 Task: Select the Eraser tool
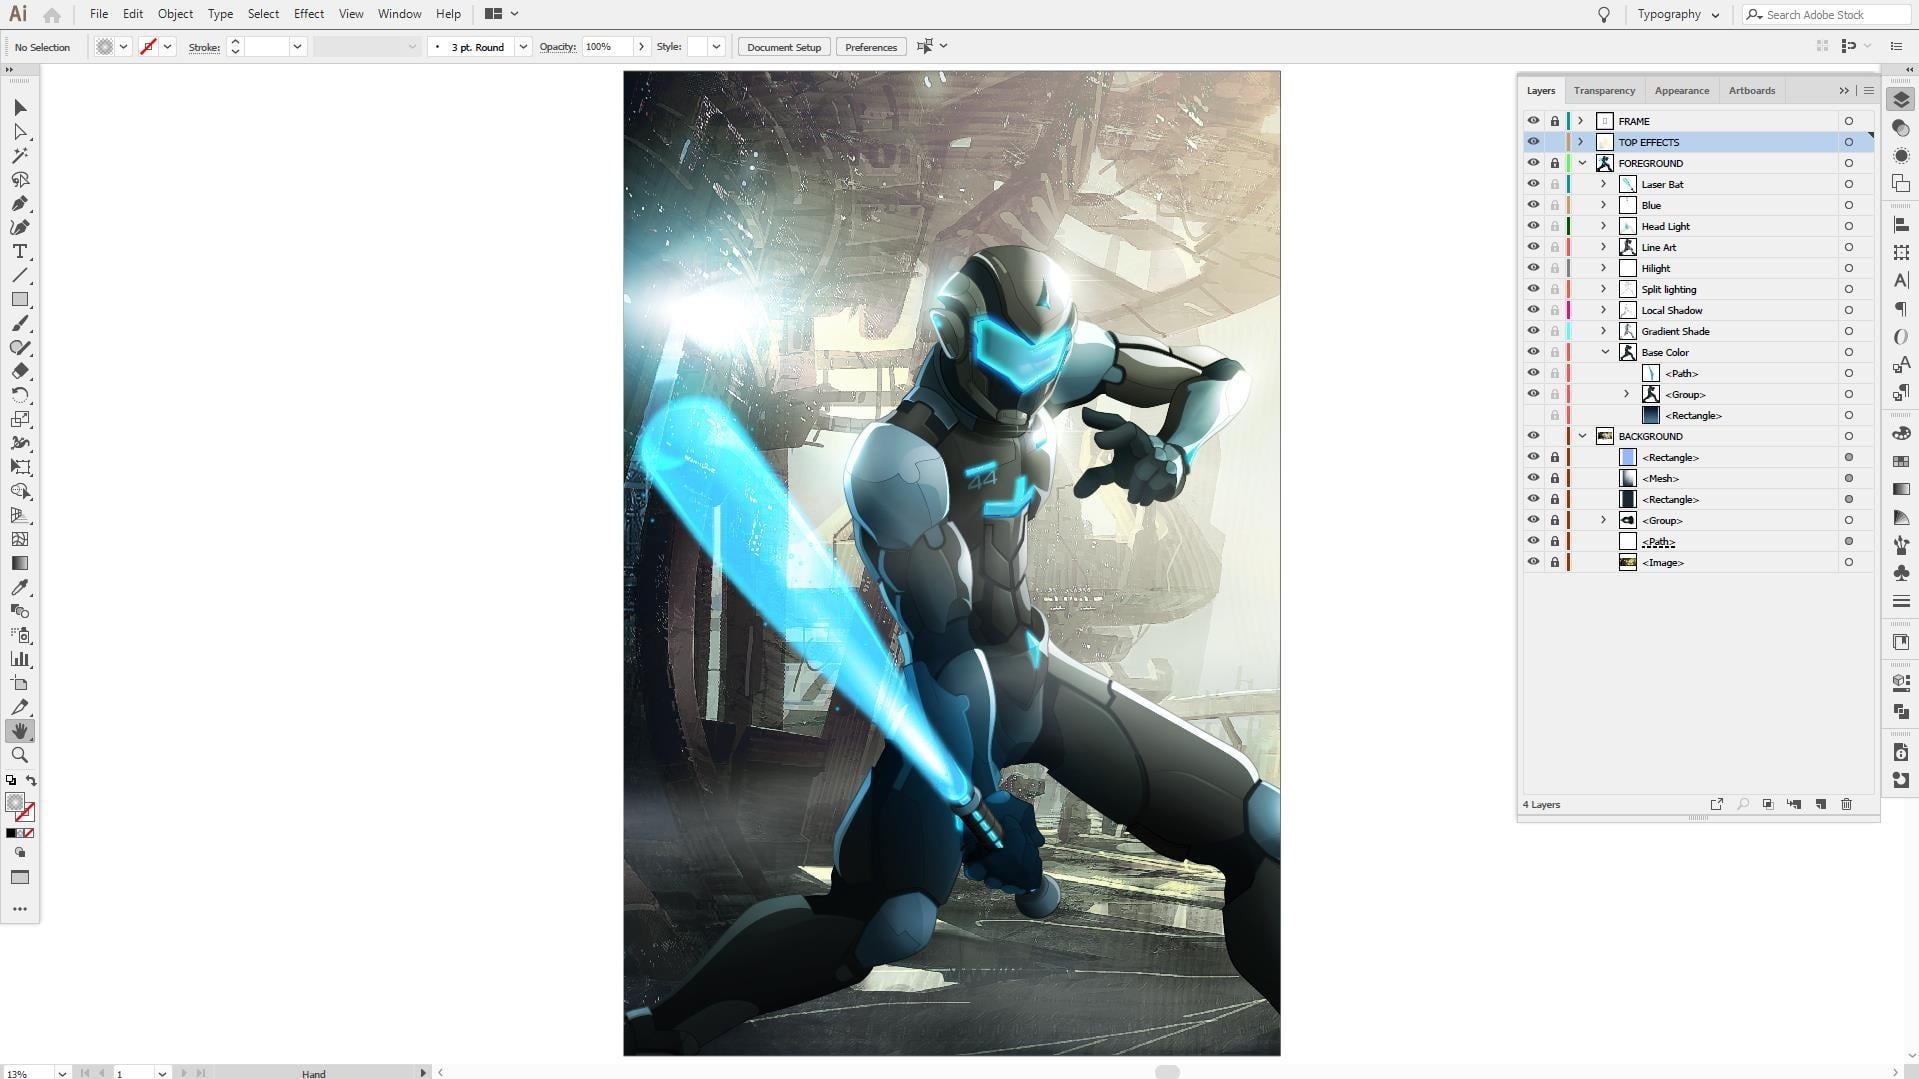(x=20, y=371)
